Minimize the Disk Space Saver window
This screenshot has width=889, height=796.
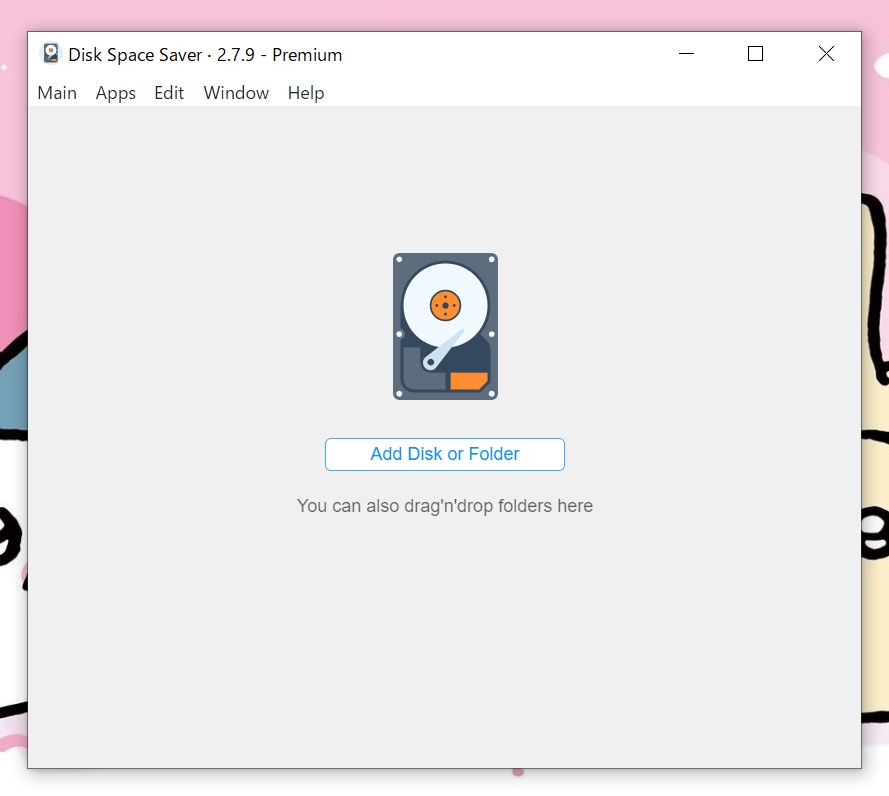tap(686, 54)
